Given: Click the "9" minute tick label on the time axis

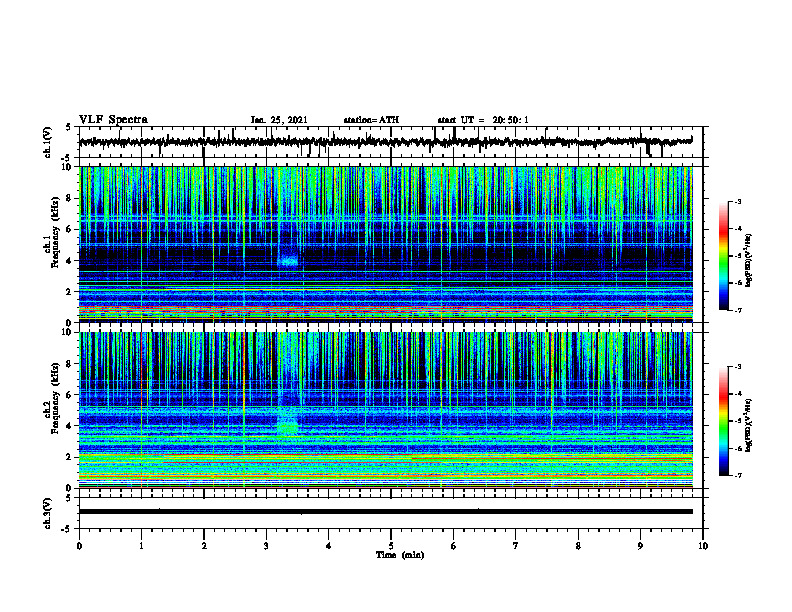Looking at the screenshot, I should point(640,546).
